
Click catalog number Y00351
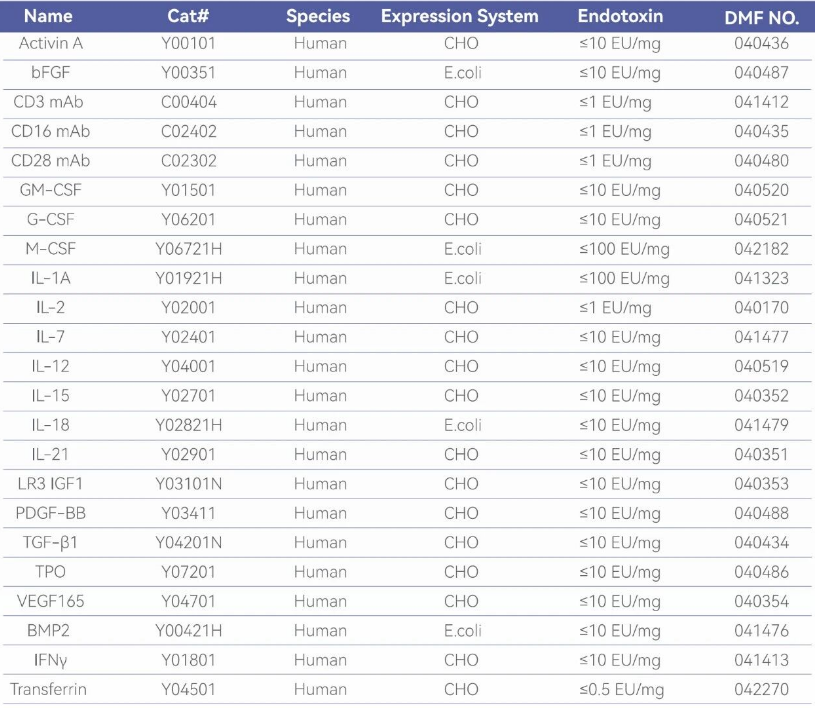[x=188, y=73]
